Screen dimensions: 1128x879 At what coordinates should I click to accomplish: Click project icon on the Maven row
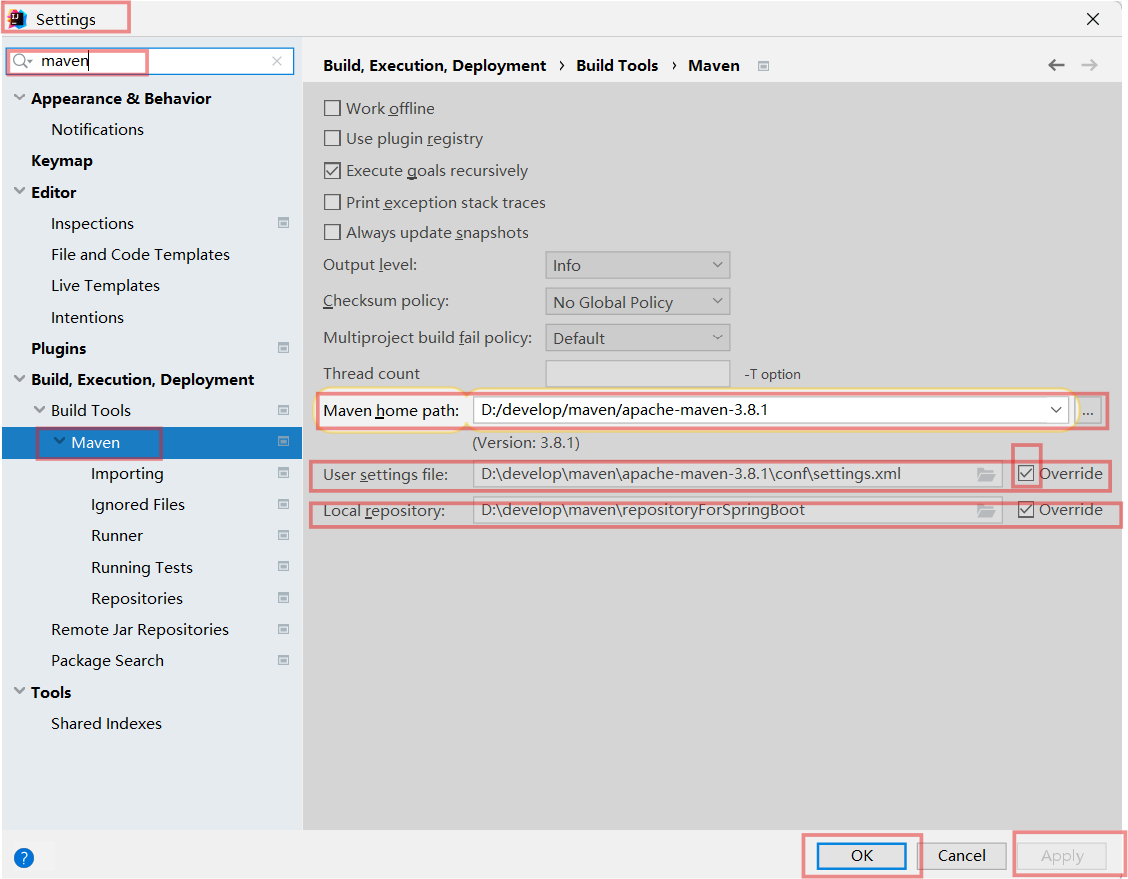283,442
